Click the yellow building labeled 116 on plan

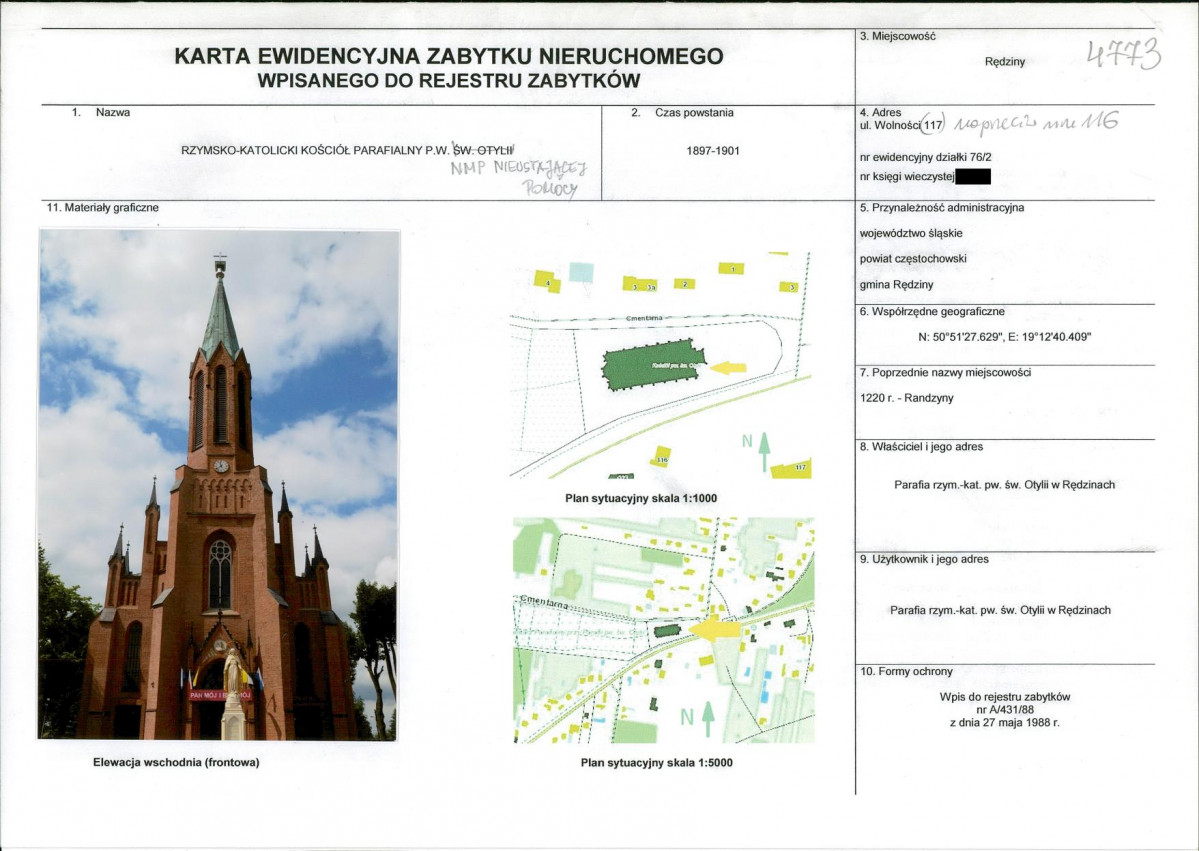click(x=661, y=457)
